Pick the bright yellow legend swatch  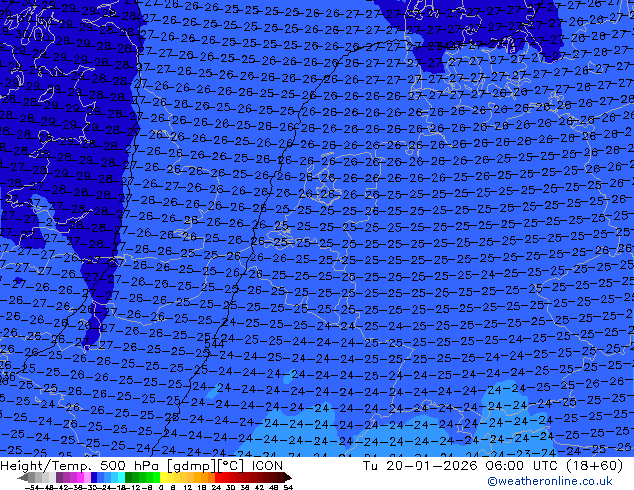click(x=163, y=478)
